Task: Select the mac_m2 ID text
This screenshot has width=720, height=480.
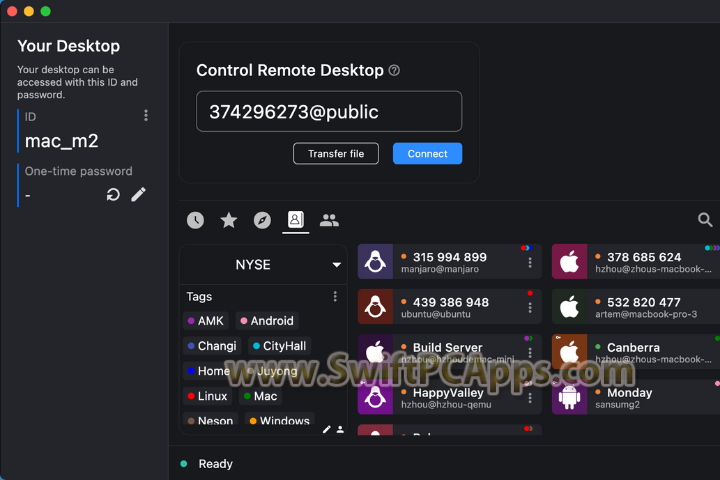Action: [62, 141]
